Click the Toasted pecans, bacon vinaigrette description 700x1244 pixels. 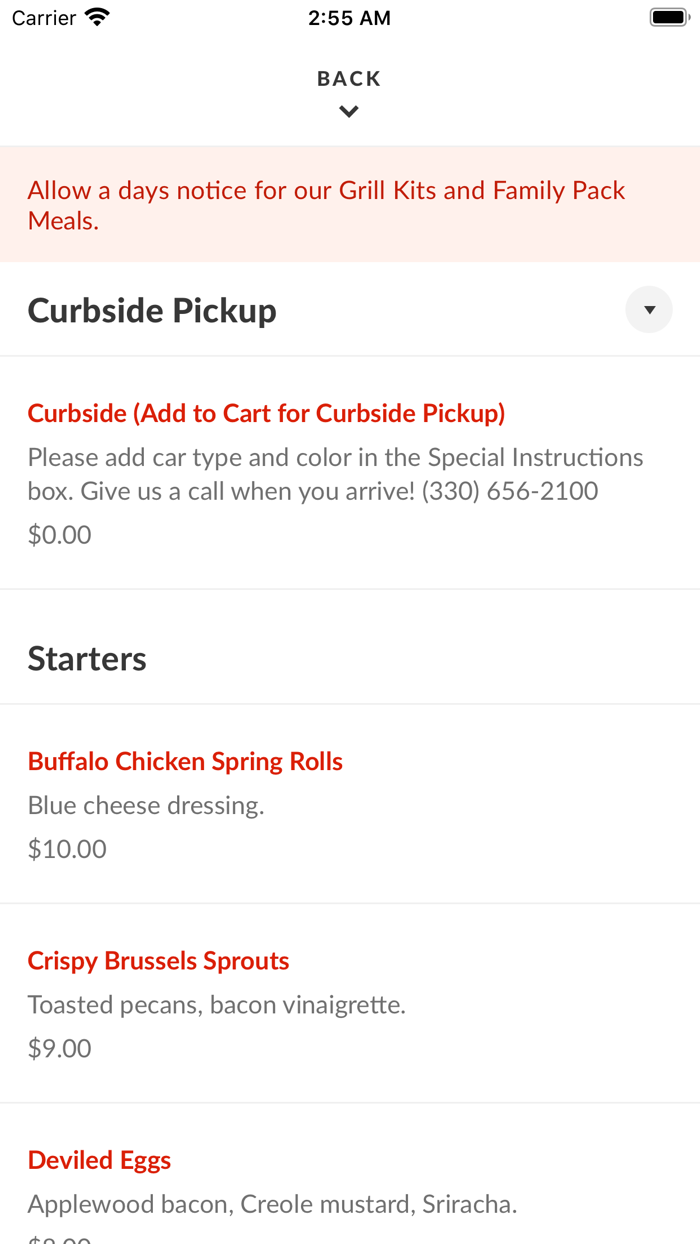point(216,1004)
